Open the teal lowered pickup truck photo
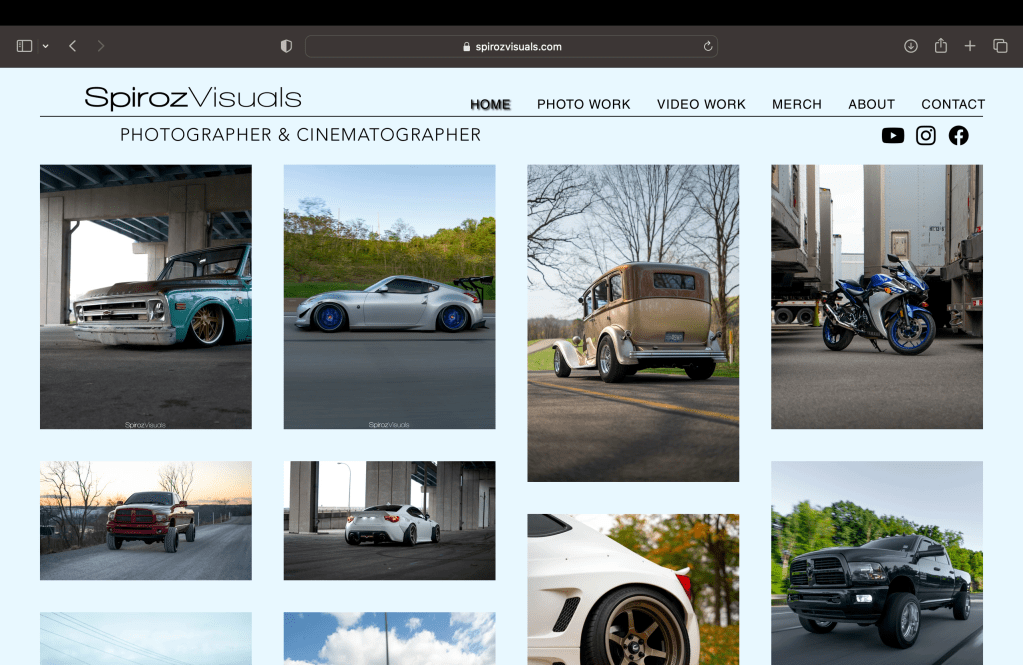1023x665 pixels. click(x=146, y=296)
